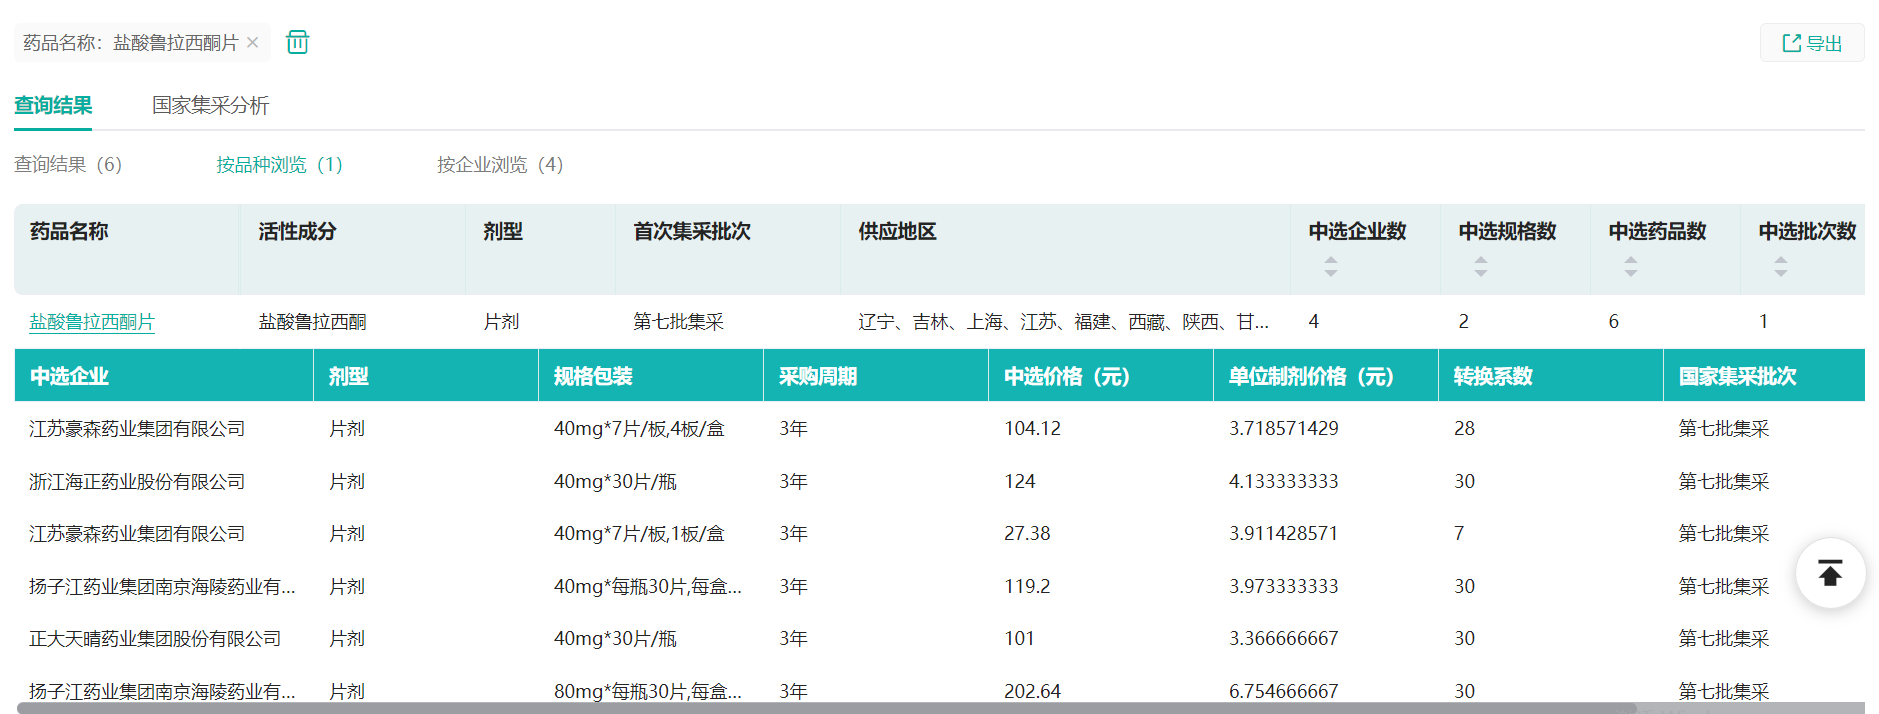Select the 查询结果 main tab
Screen dimensions: 1879x714
53,105
